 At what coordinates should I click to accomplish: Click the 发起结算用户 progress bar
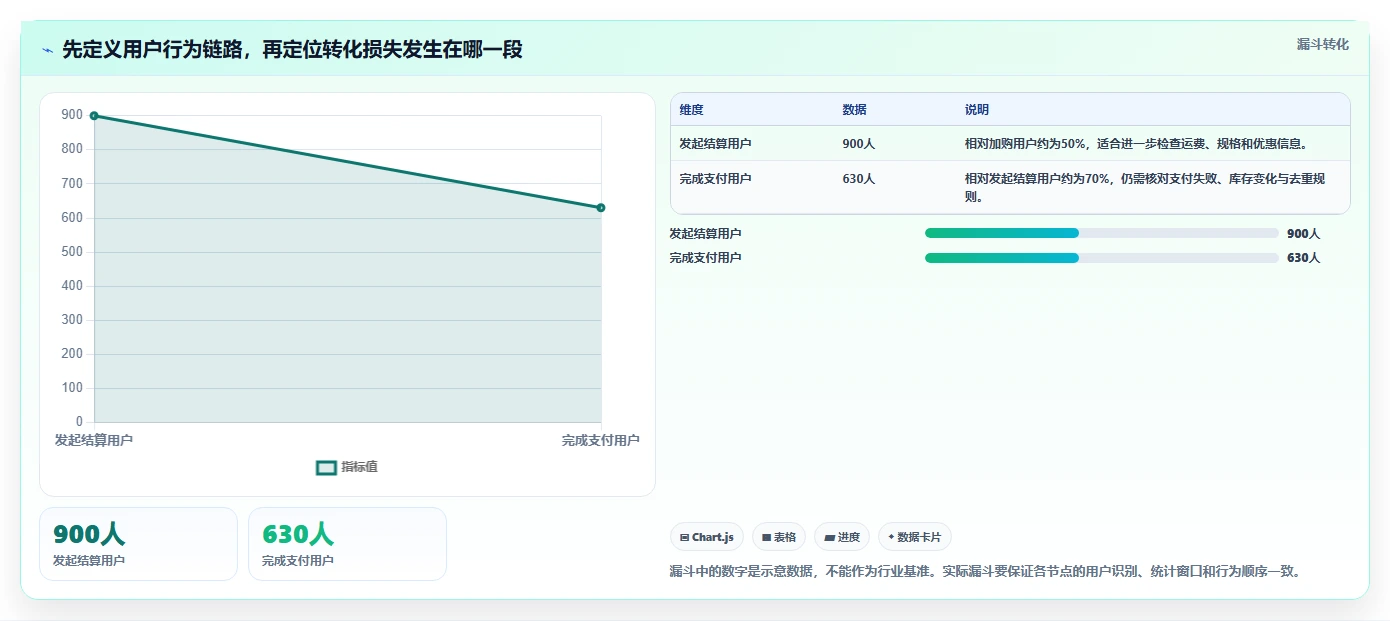[x=1101, y=233]
